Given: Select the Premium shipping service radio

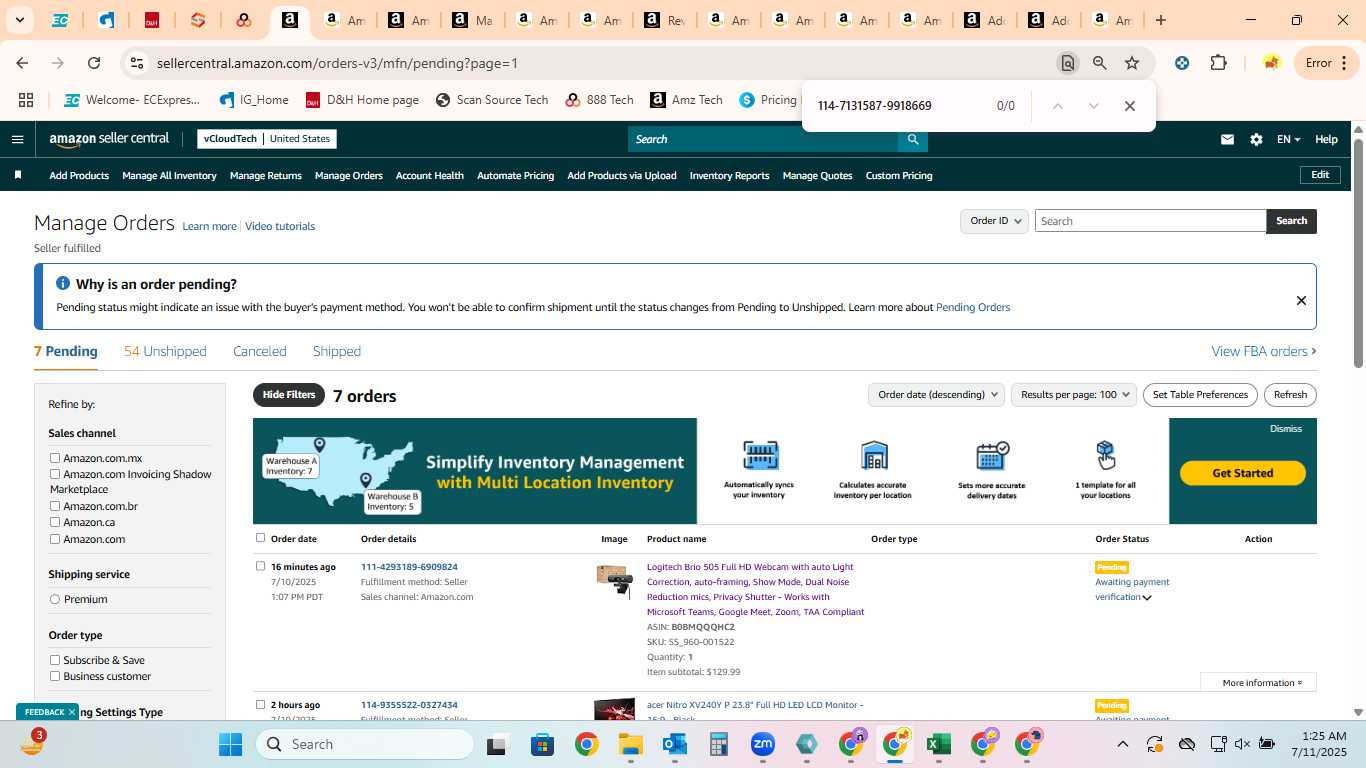Looking at the screenshot, I should 55,599.
